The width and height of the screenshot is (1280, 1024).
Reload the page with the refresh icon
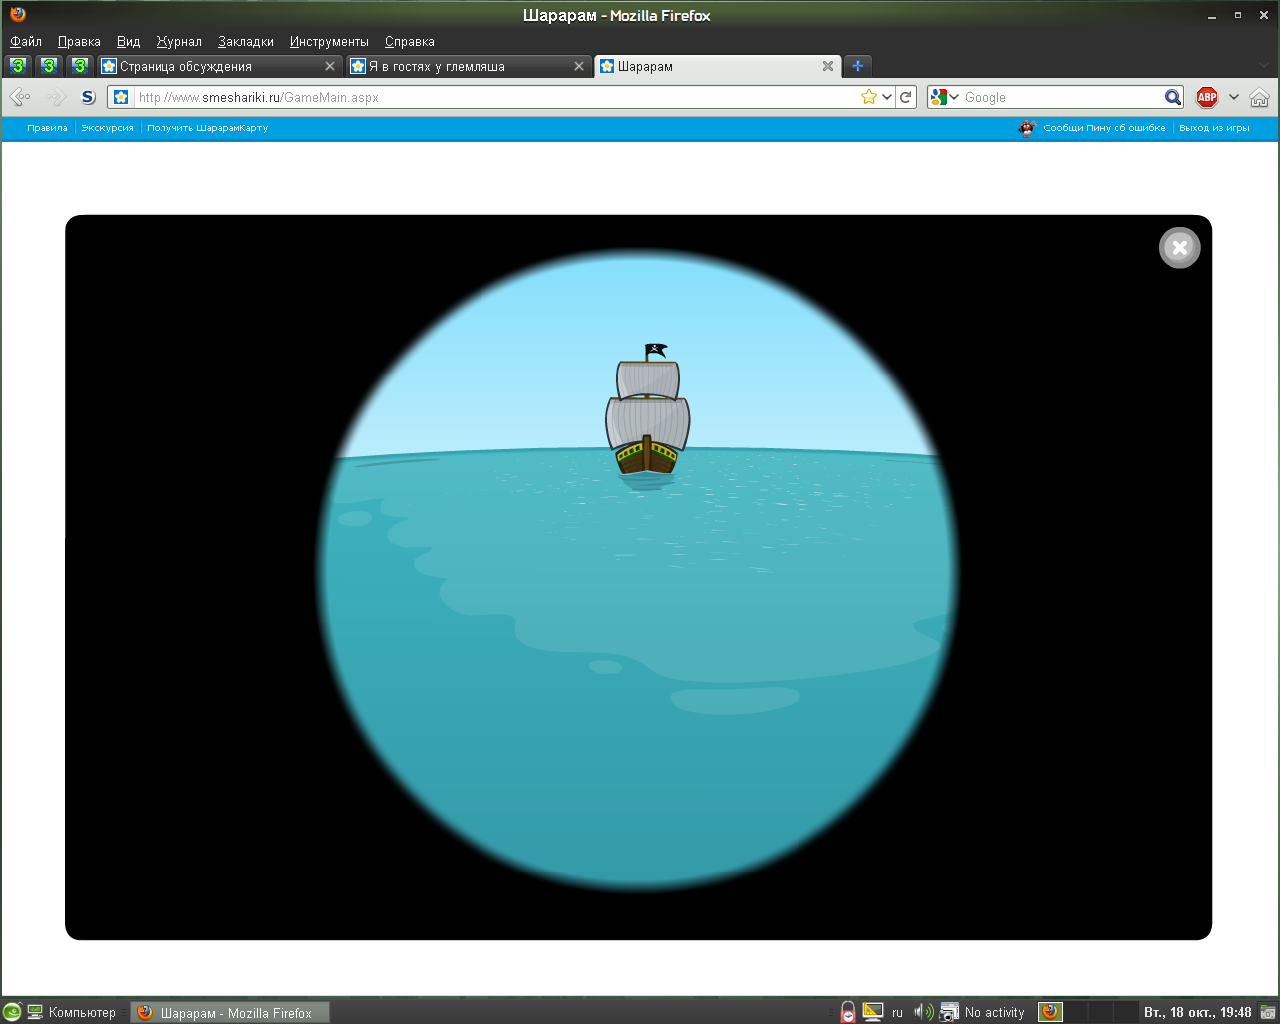(906, 97)
